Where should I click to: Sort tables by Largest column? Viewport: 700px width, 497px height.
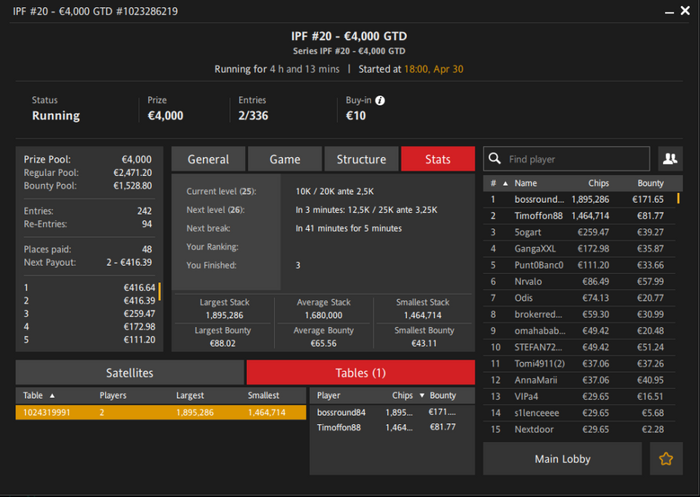click(190, 395)
